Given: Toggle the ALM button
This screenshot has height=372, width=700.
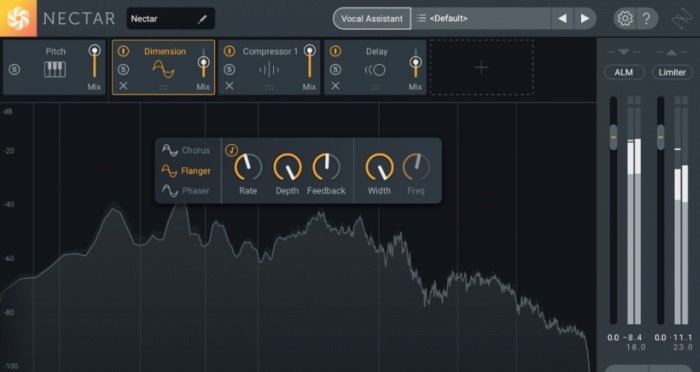Looking at the screenshot, I should click(x=624, y=72).
